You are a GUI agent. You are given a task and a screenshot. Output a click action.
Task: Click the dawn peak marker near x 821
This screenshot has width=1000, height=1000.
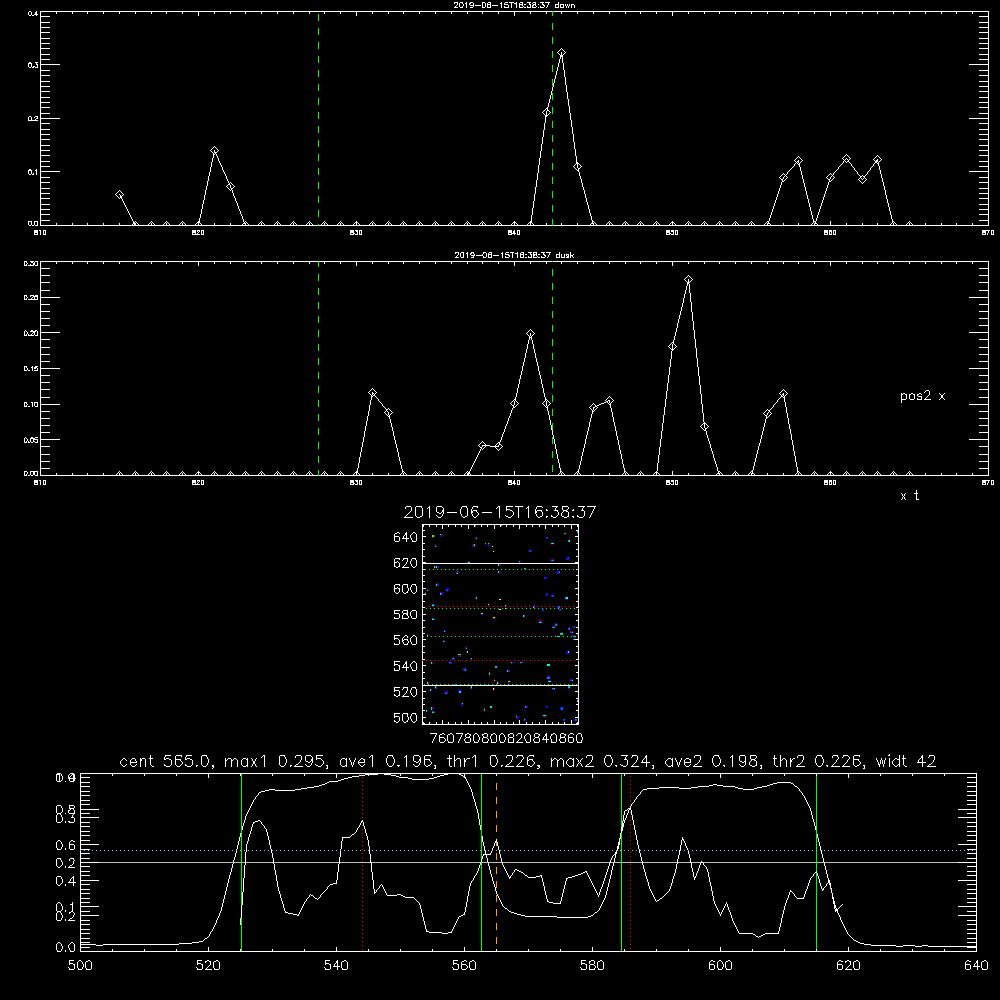click(215, 151)
